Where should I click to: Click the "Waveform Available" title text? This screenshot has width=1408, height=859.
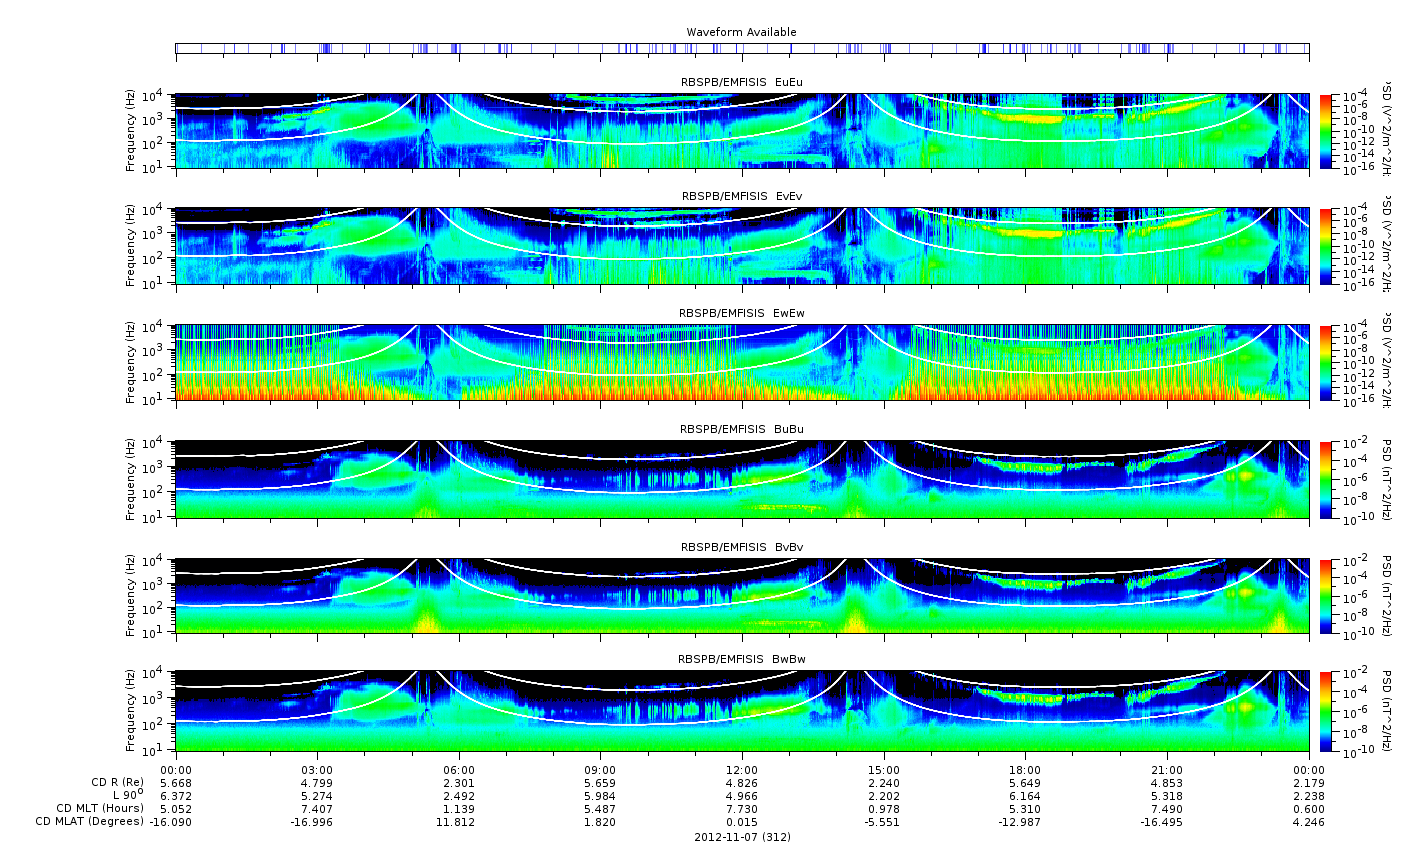pos(741,32)
